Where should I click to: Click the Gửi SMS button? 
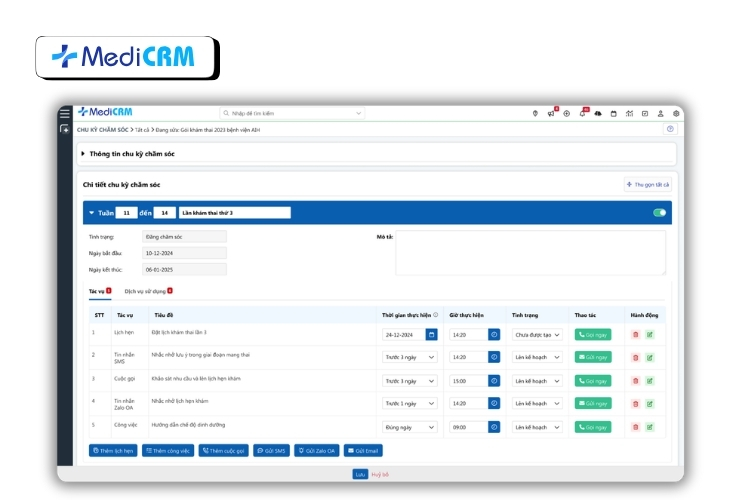(271, 451)
